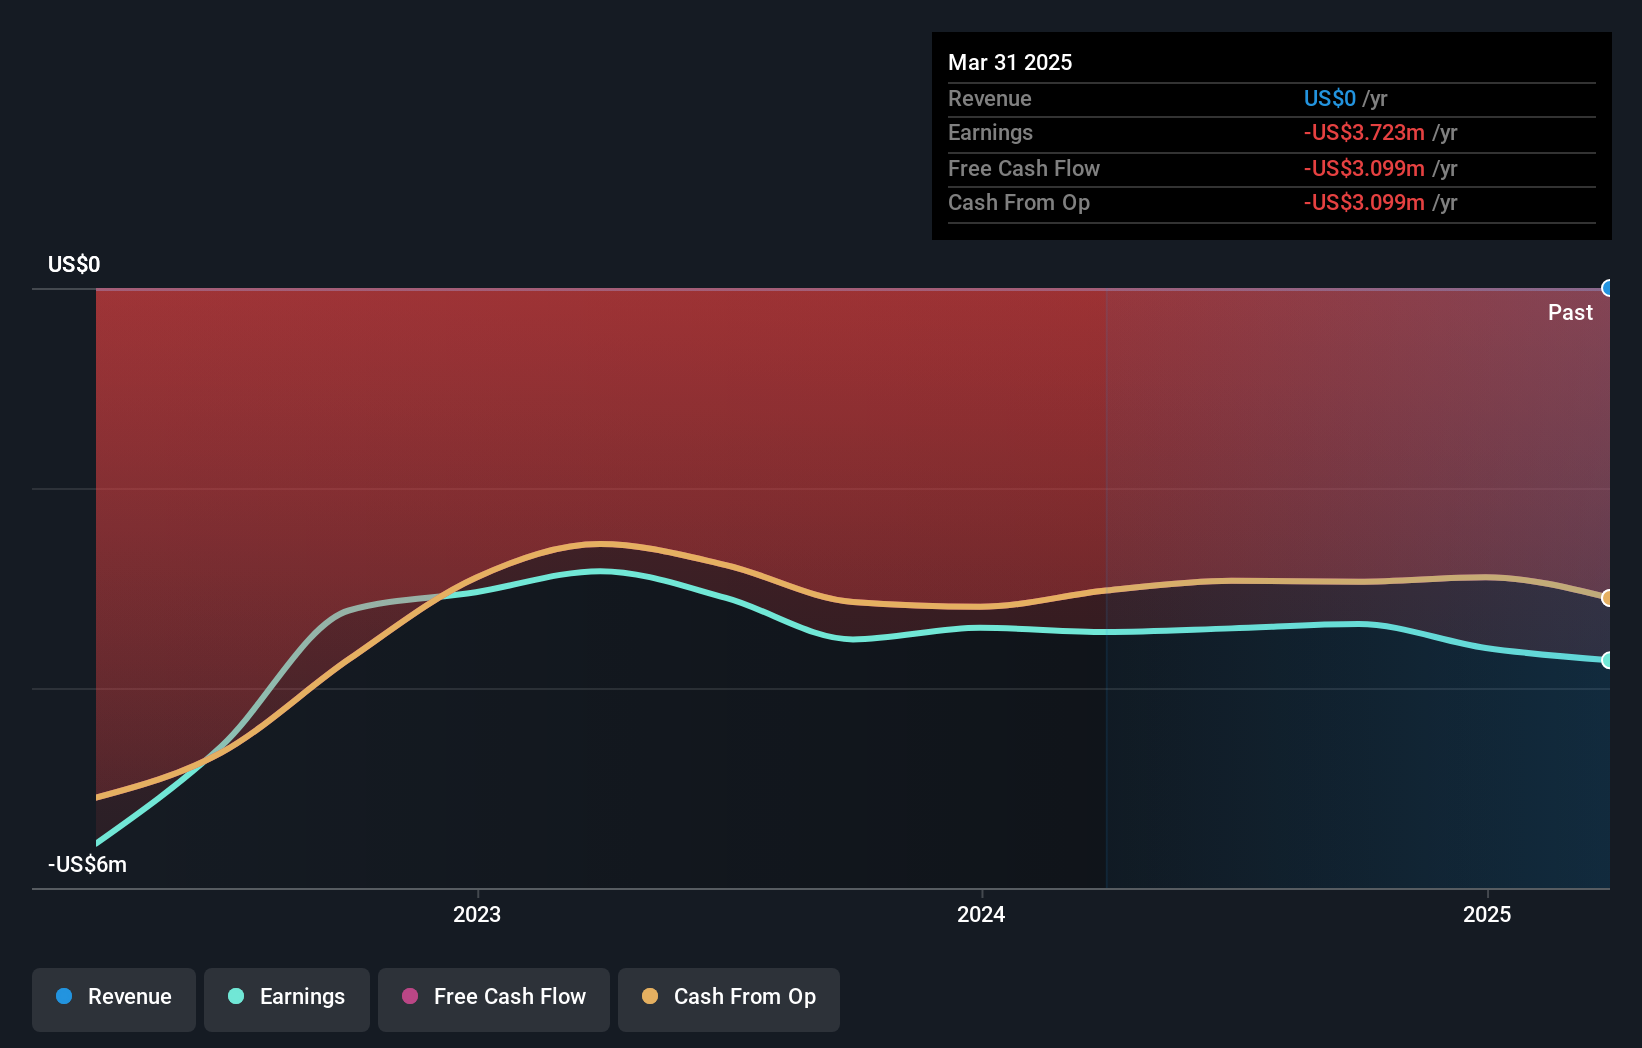
Task: Click the Earnings value -US$3.723m /yr
Action: pyautogui.click(x=1380, y=132)
